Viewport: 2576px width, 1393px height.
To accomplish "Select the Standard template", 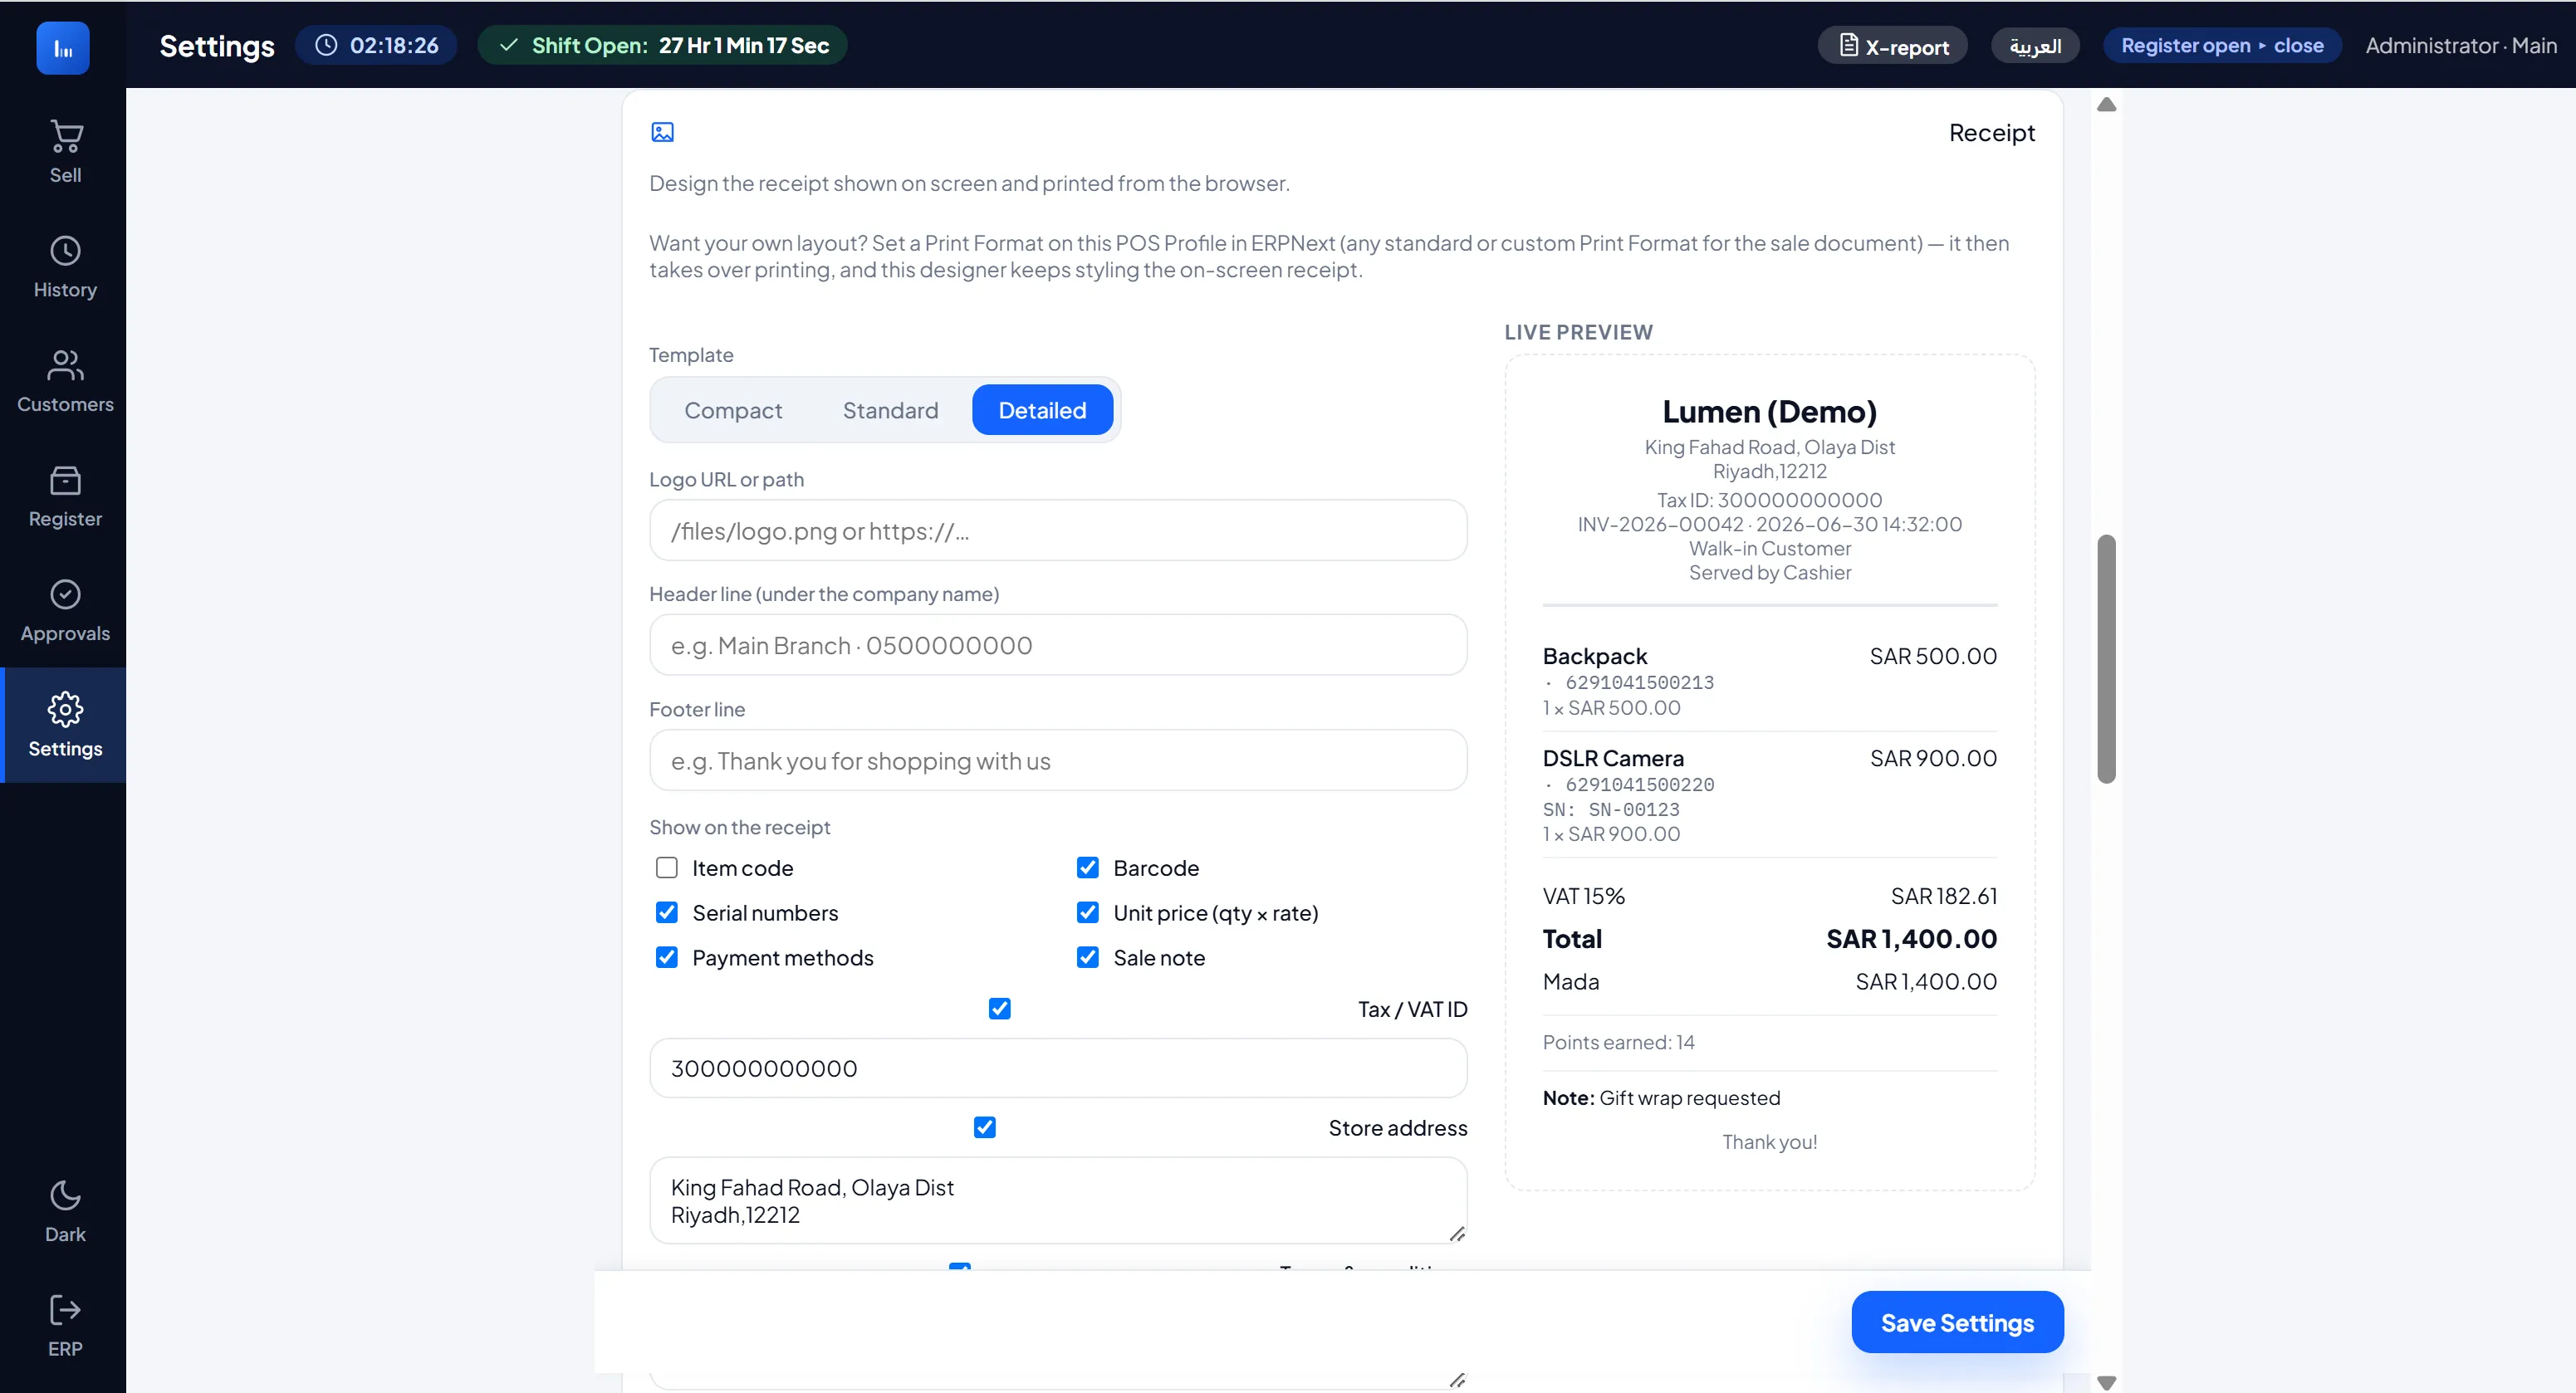I will (x=890, y=410).
